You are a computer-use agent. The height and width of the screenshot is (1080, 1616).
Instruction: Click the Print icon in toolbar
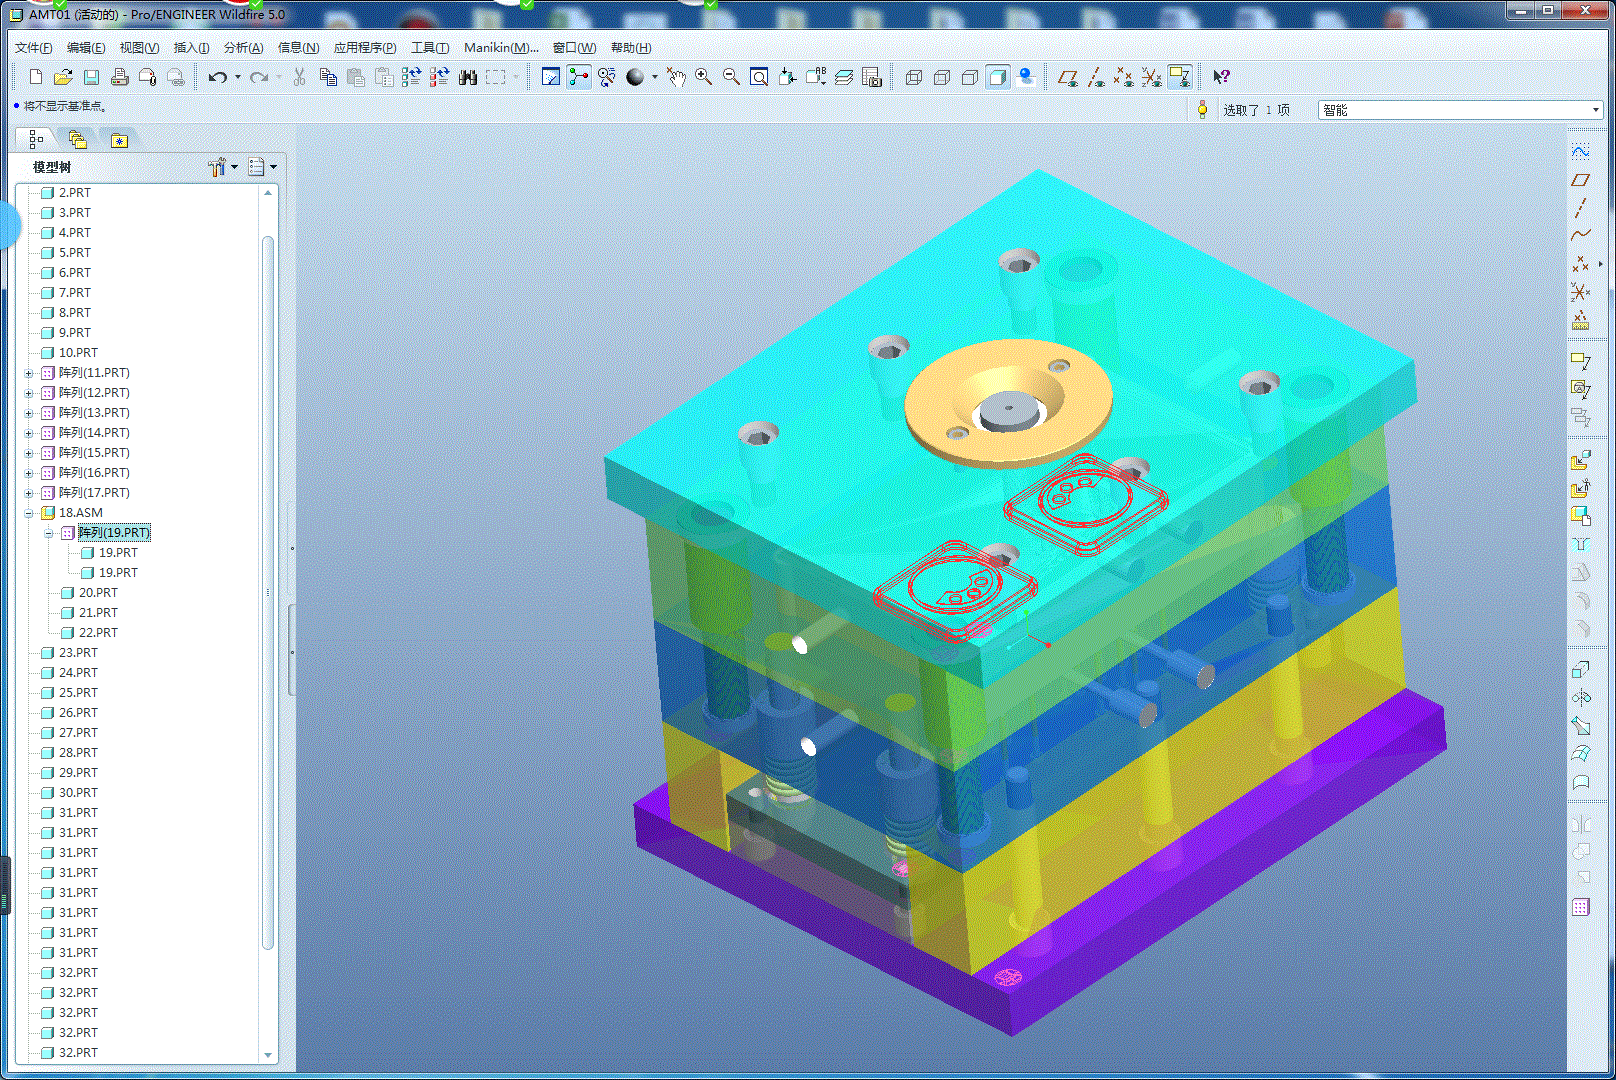(x=120, y=77)
